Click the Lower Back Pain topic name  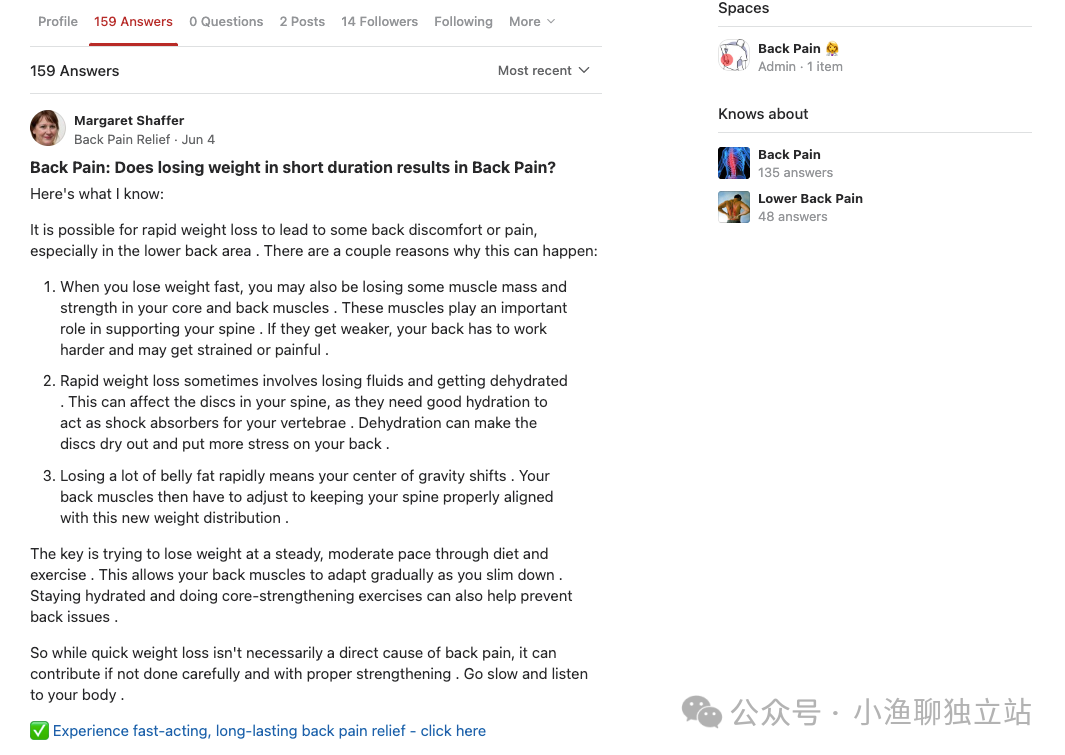810,199
